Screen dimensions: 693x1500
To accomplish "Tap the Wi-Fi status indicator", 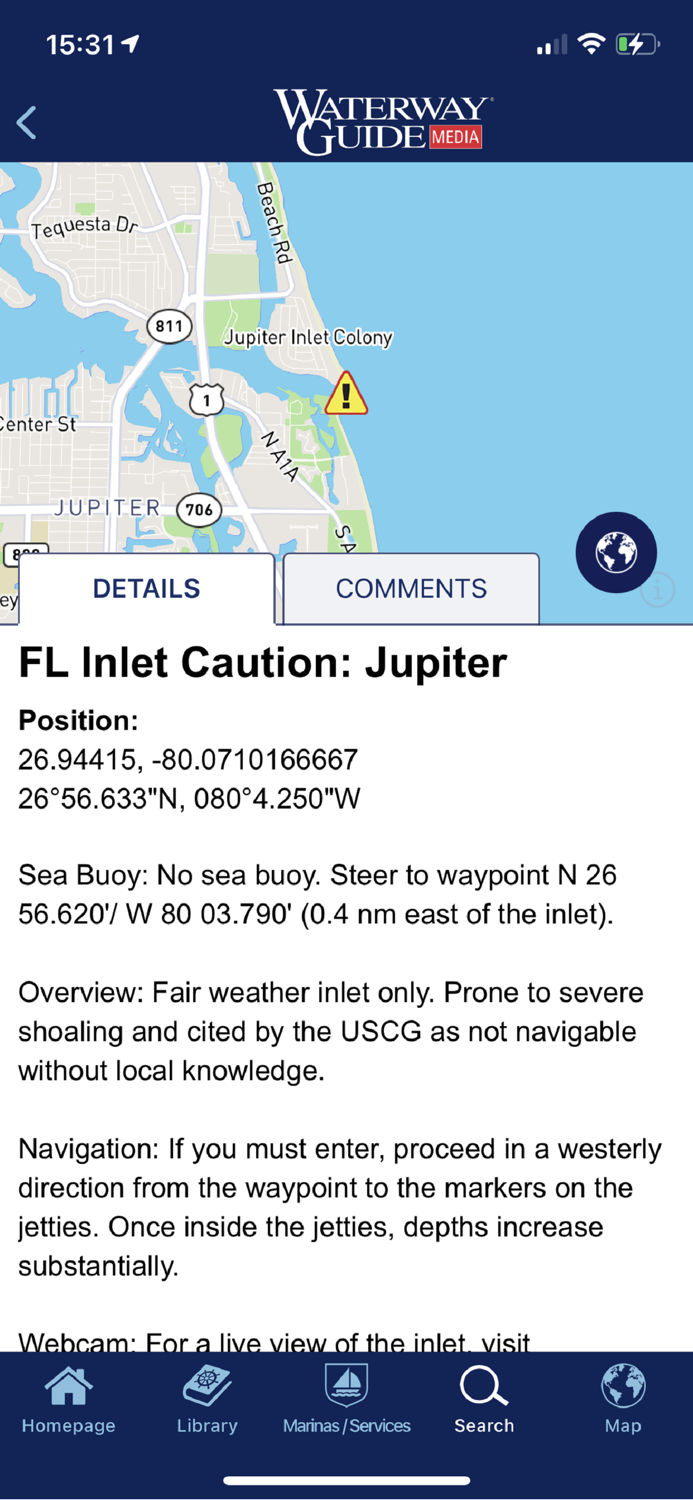I will pyautogui.click(x=592, y=43).
